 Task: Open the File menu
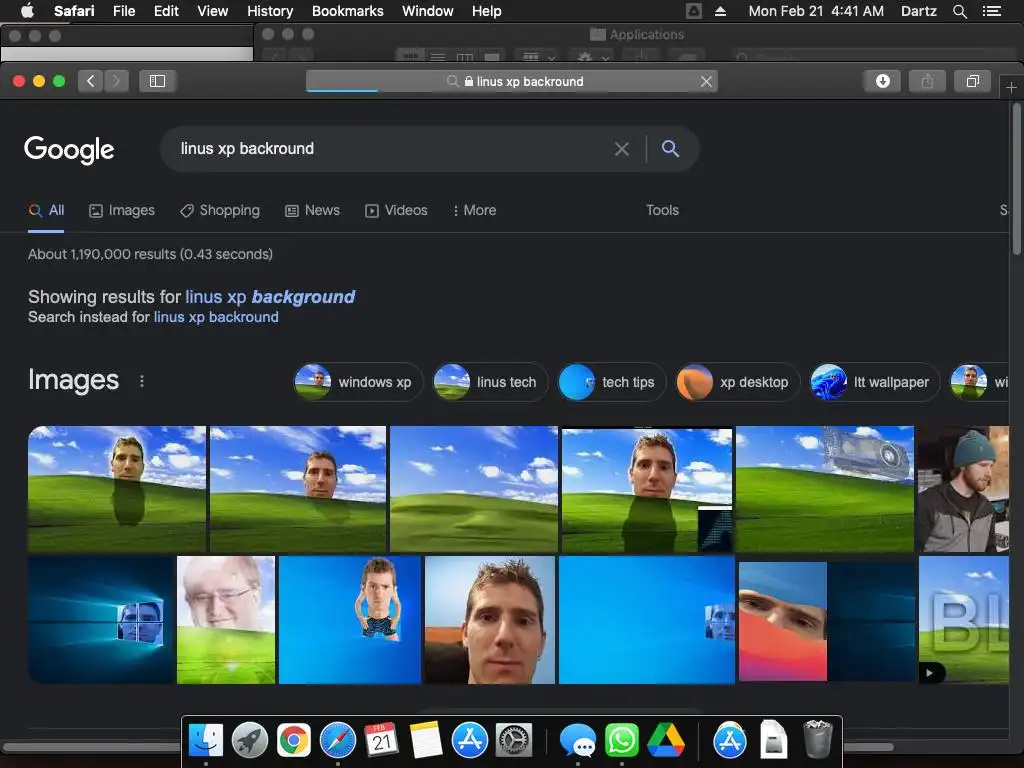[123, 11]
